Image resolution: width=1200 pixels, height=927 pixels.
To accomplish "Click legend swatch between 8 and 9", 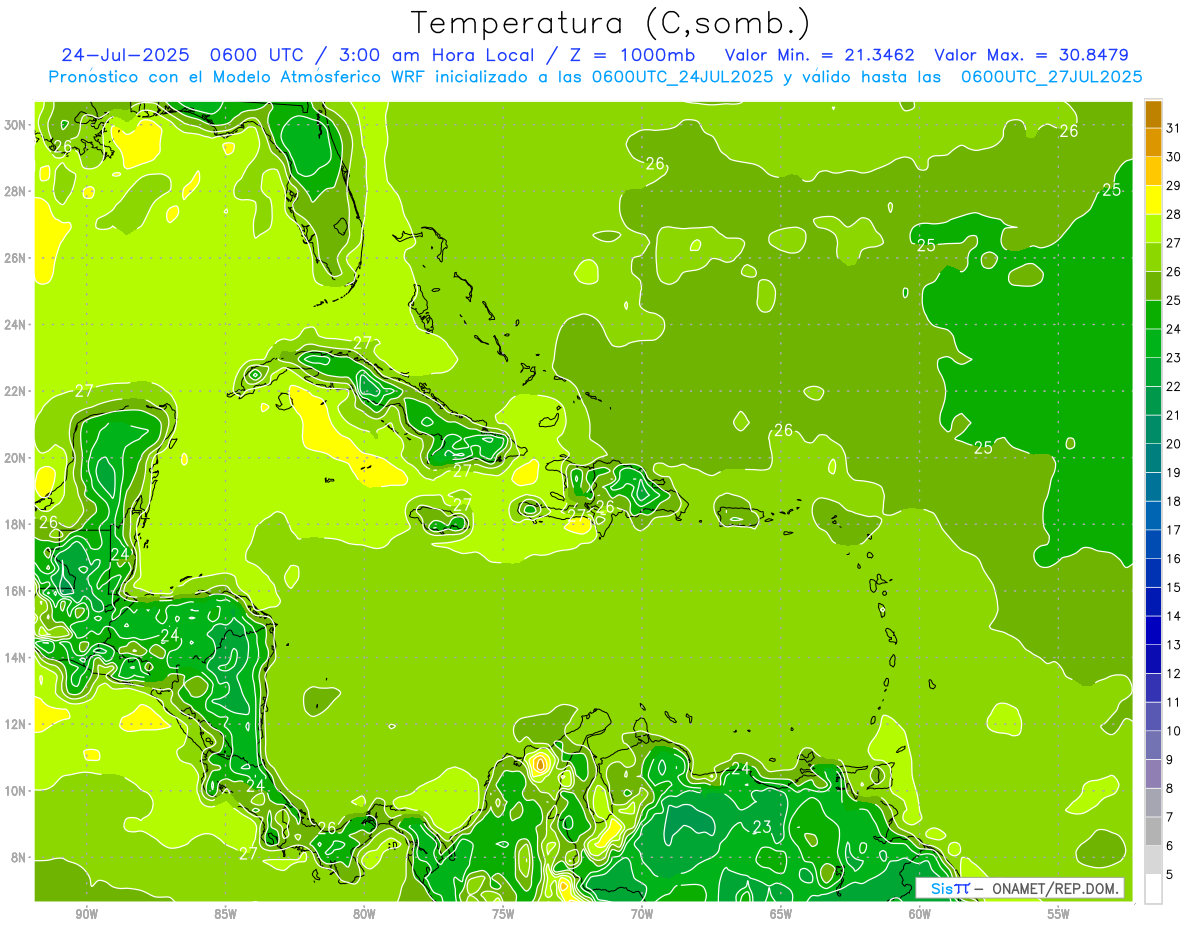I will click(1153, 774).
